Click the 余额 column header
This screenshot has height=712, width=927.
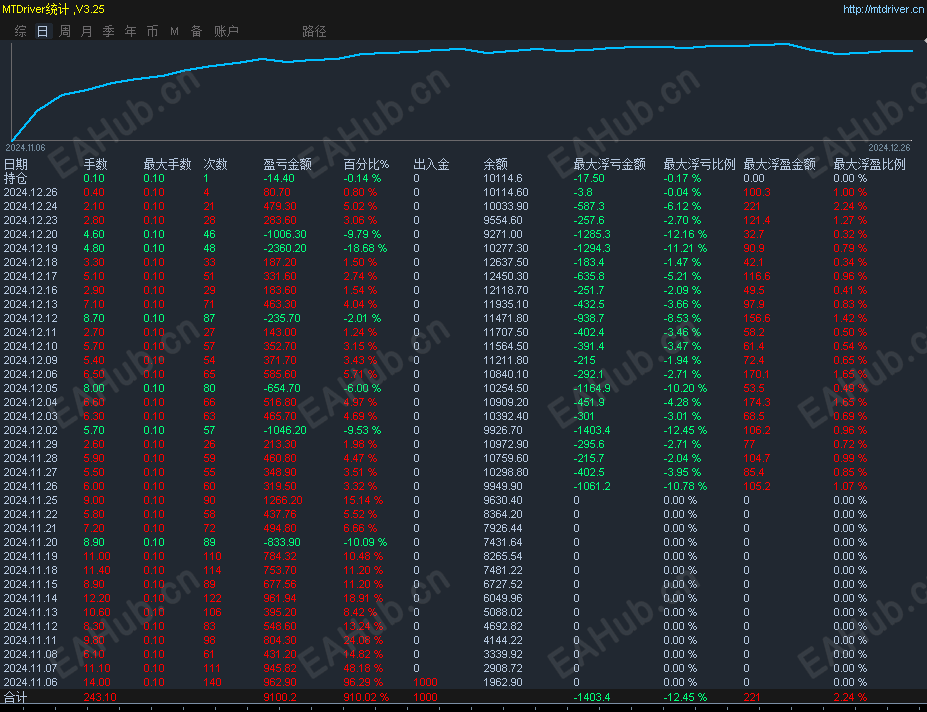(x=495, y=164)
